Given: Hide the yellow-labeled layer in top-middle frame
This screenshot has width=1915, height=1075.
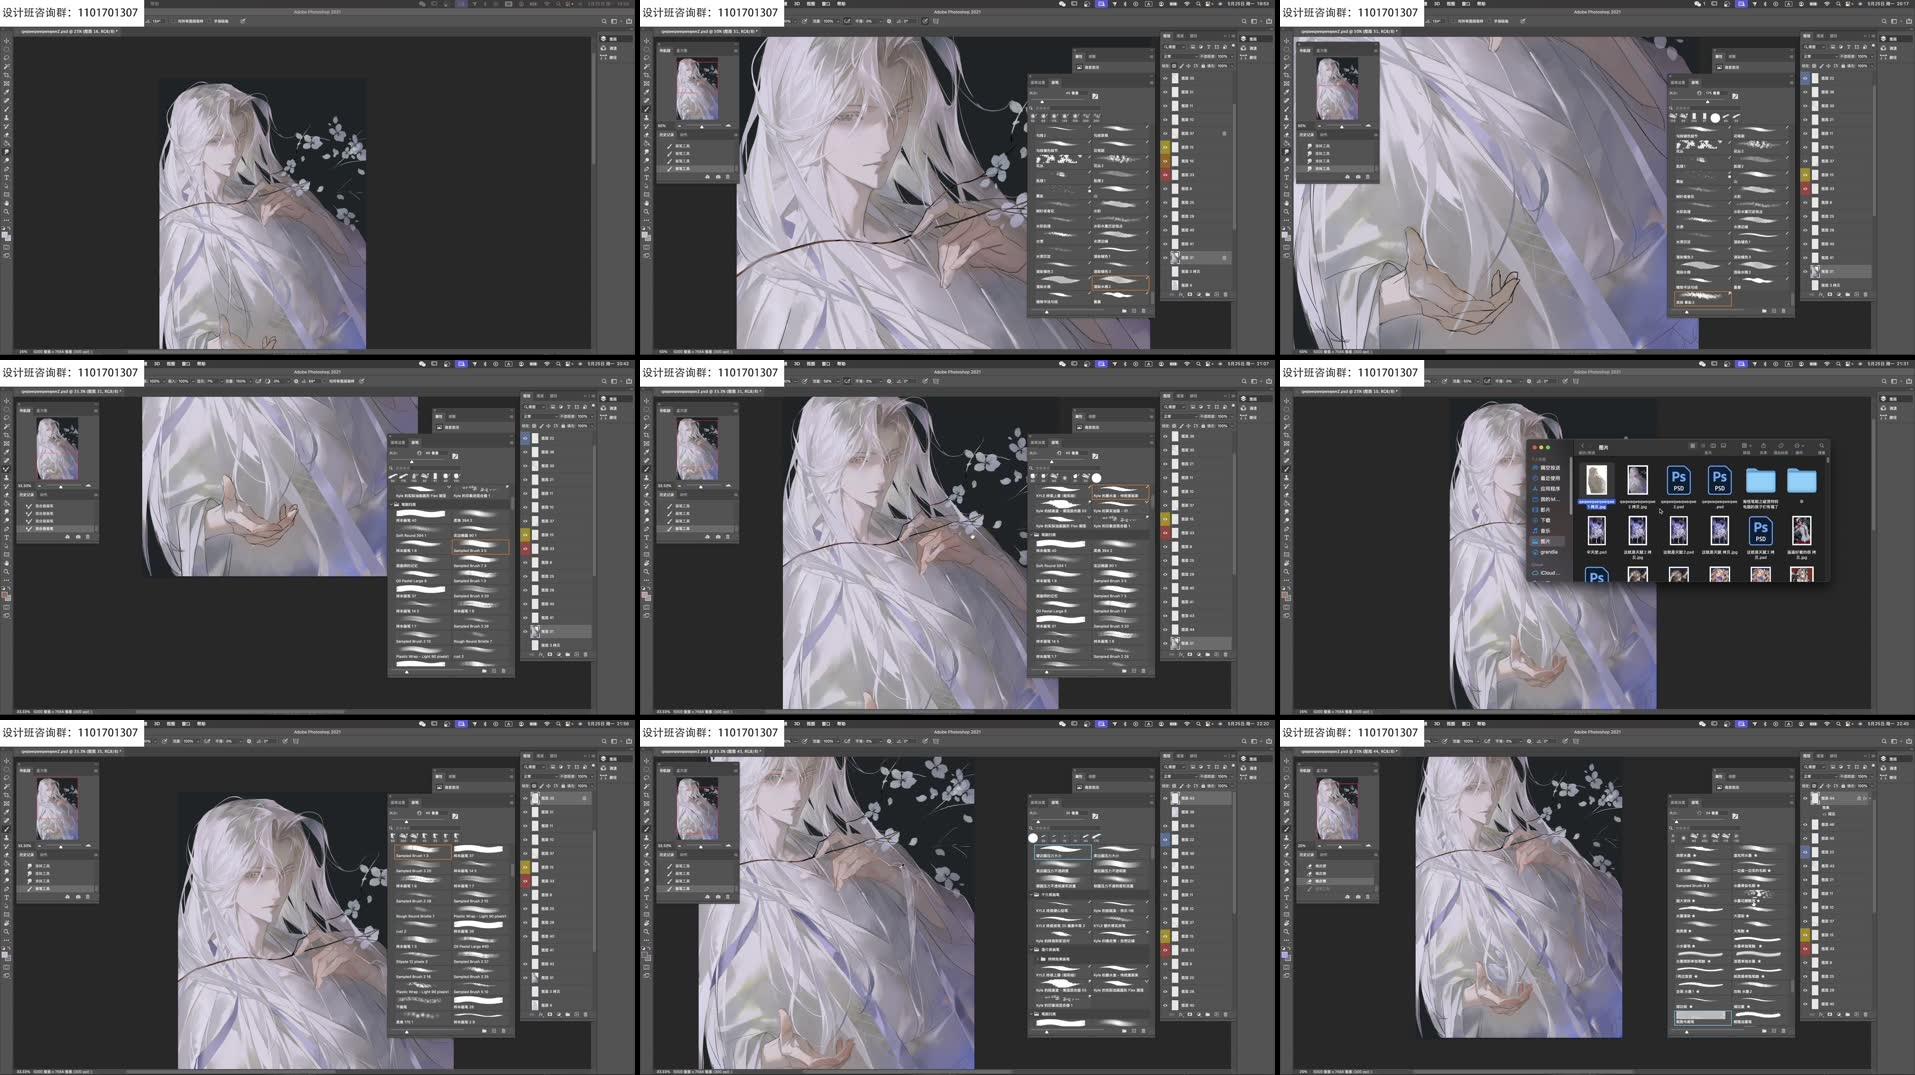Looking at the screenshot, I should click(x=1165, y=147).
